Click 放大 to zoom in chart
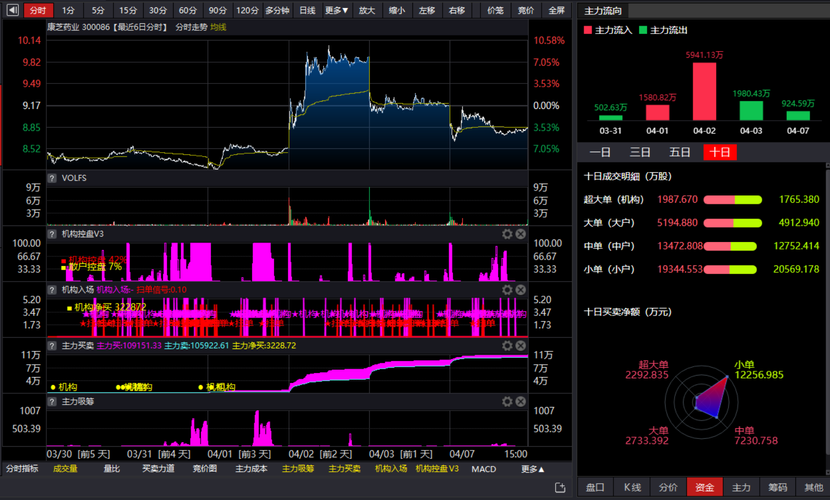 tap(367, 10)
